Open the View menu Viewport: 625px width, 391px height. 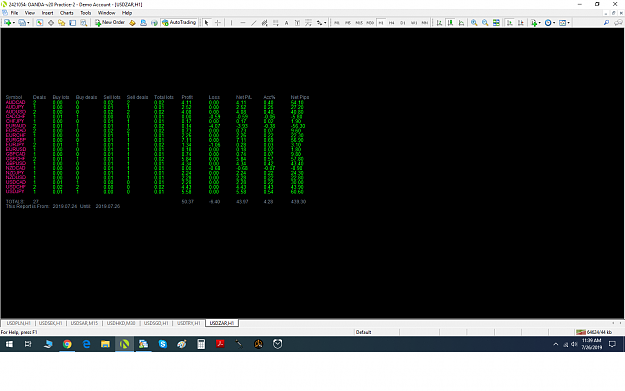[30, 13]
